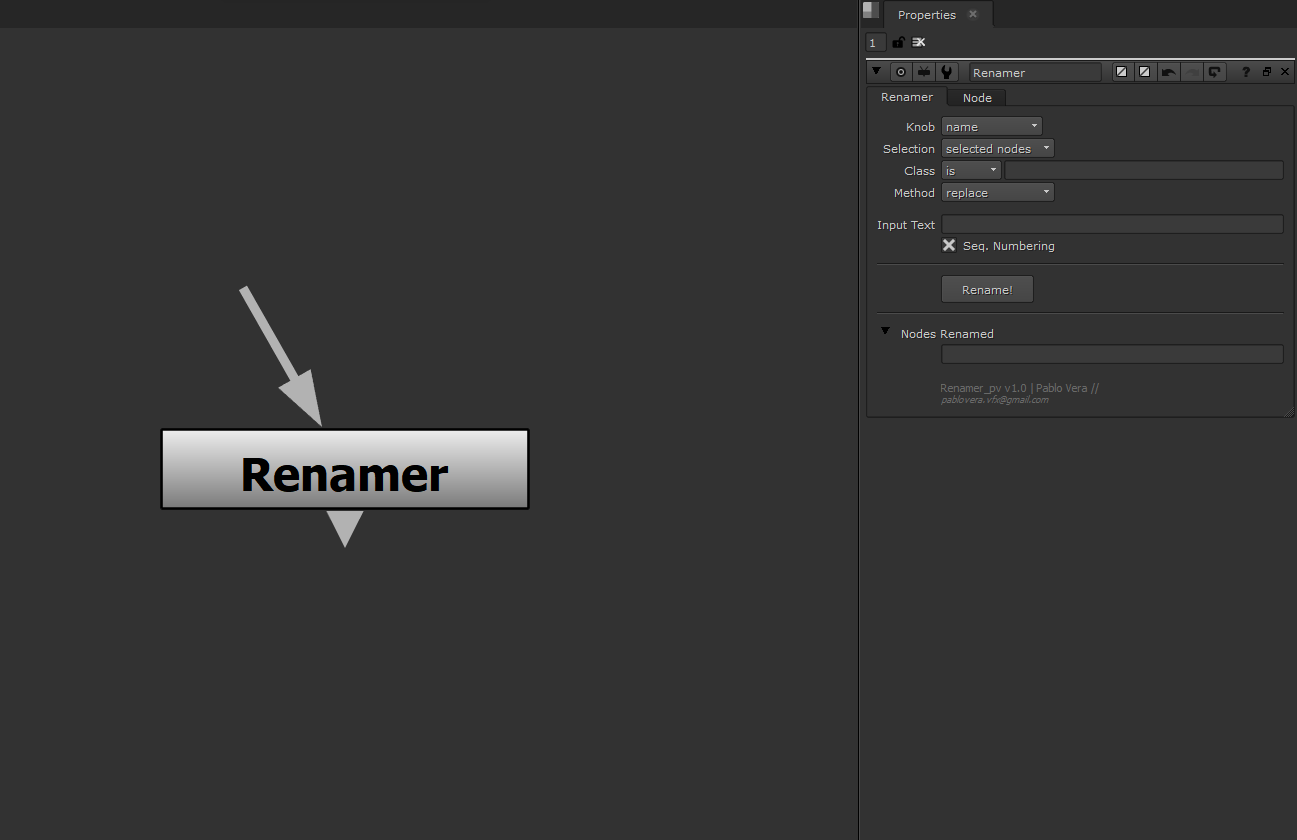1297x840 pixels.
Task: Open the help question mark icon
Action: tap(1245, 71)
